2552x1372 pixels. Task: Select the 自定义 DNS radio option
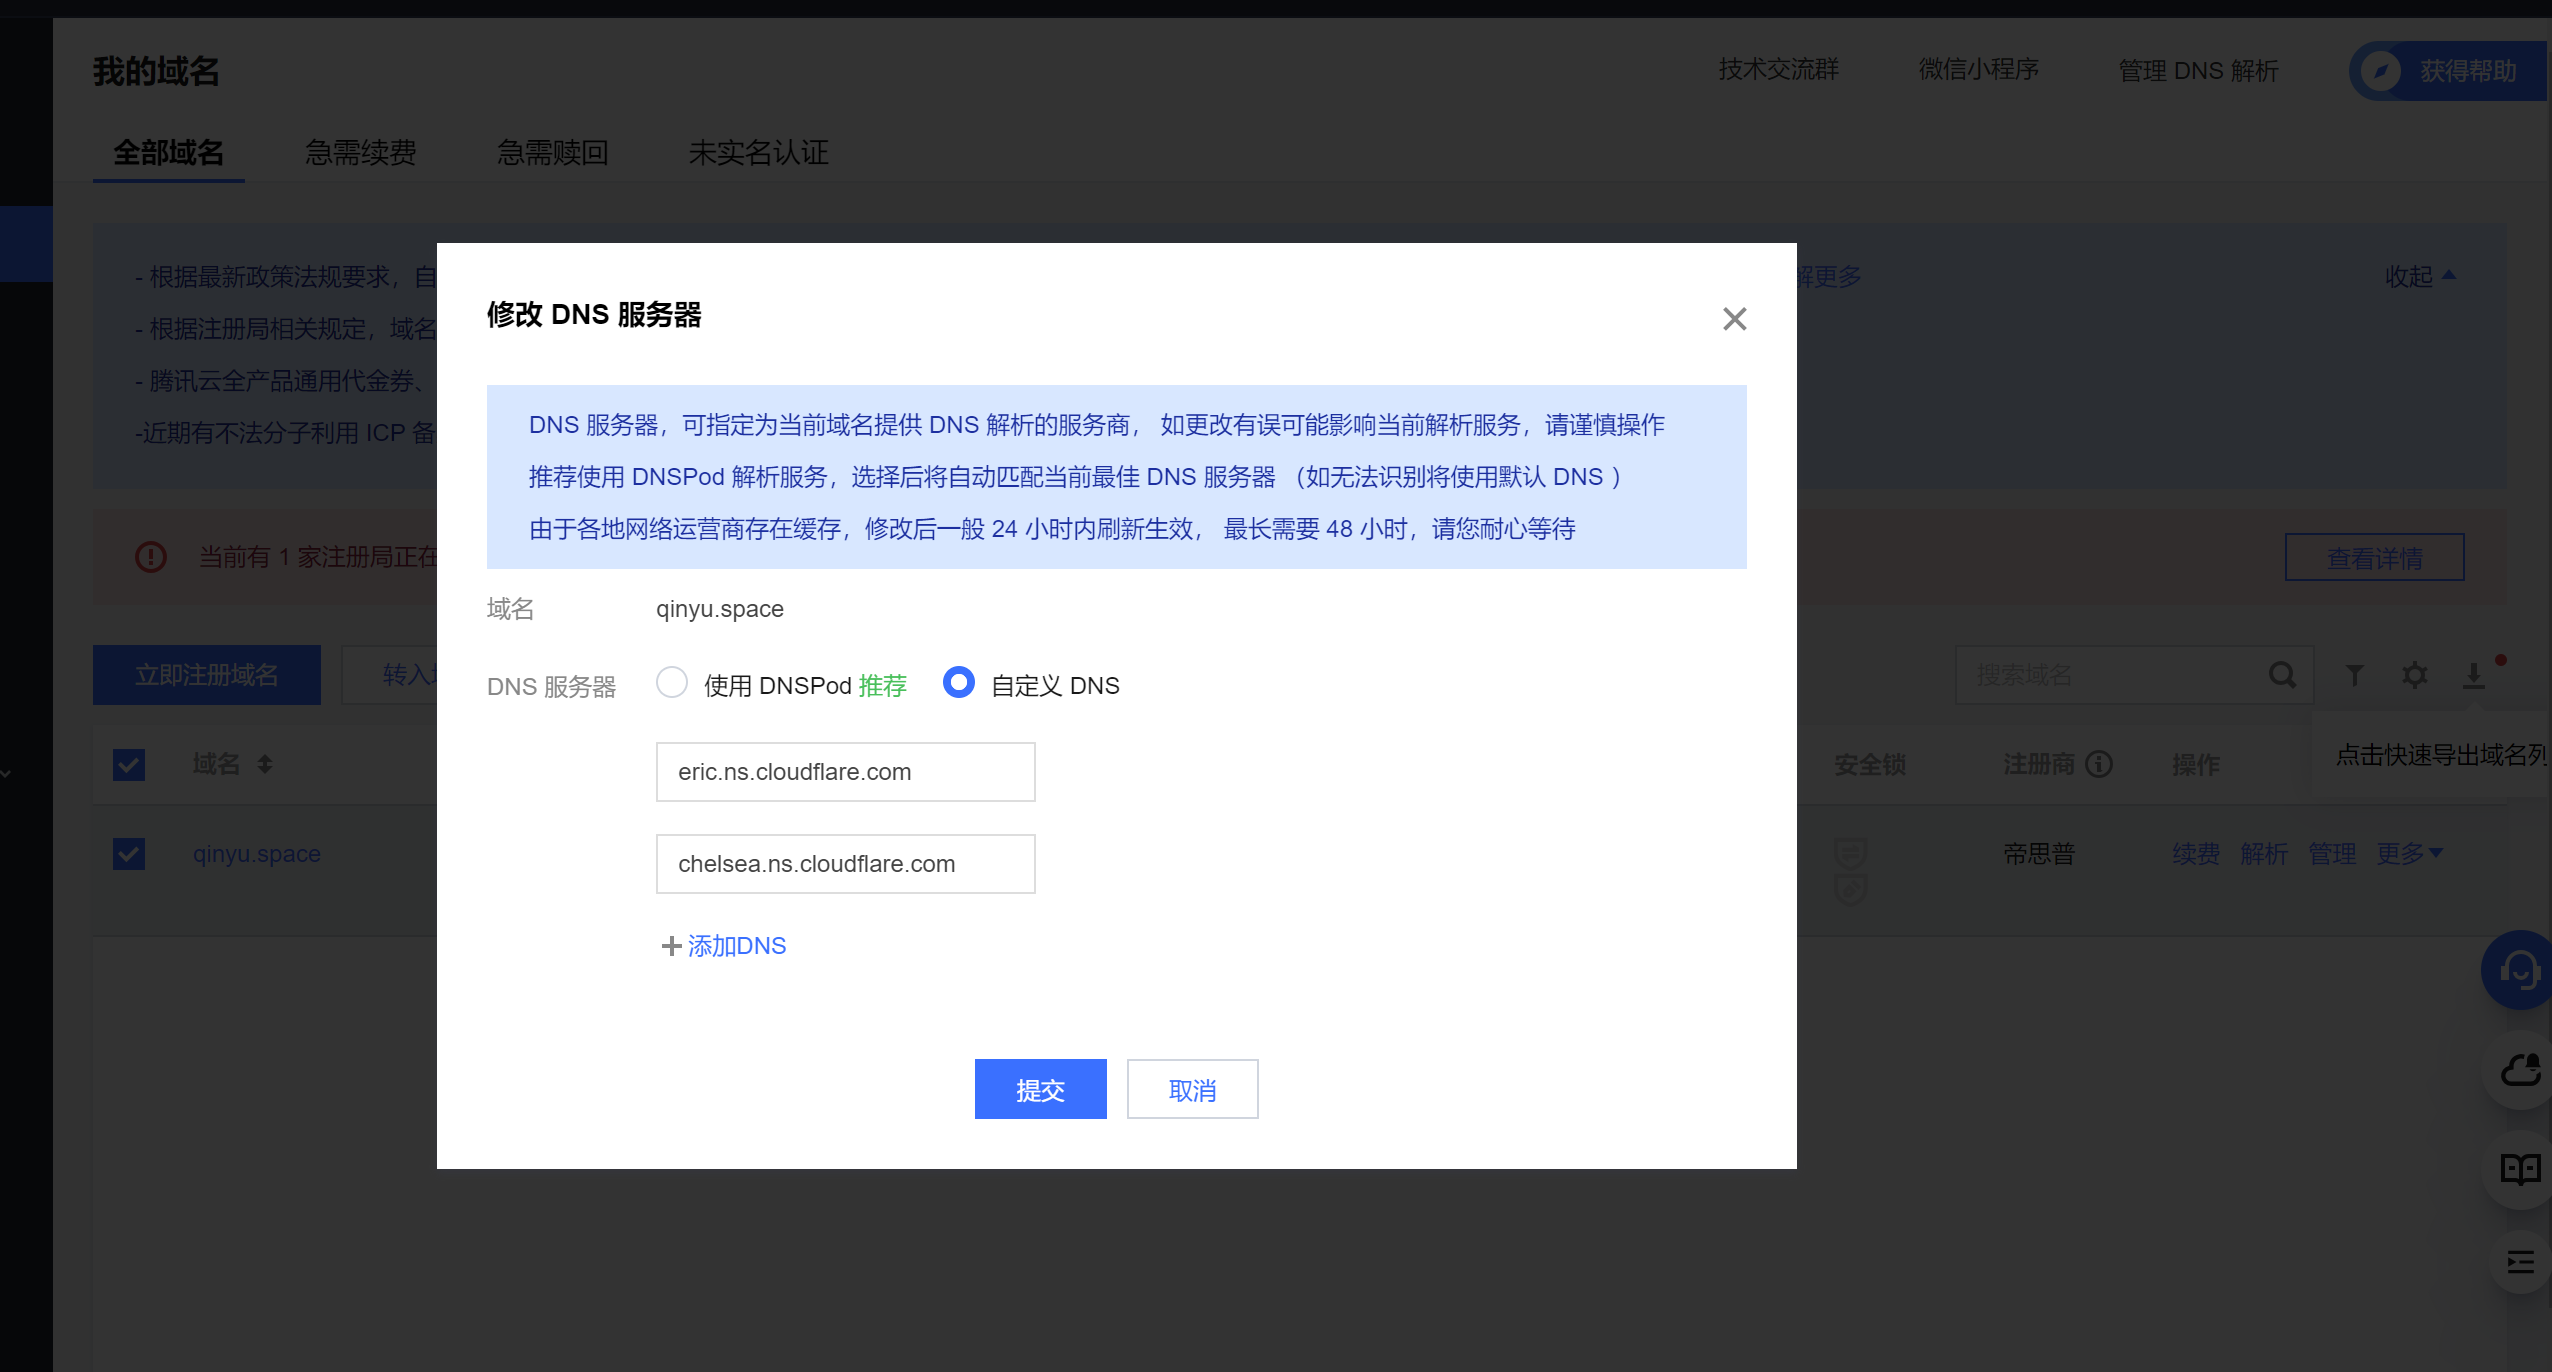click(958, 683)
